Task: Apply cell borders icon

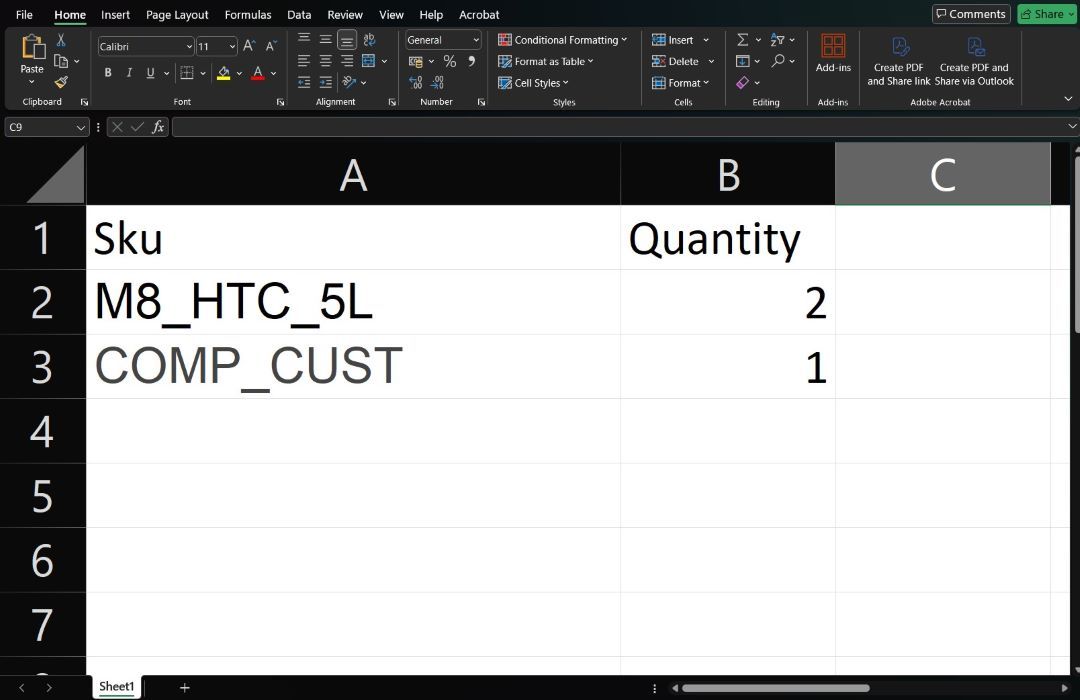Action: pos(187,72)
